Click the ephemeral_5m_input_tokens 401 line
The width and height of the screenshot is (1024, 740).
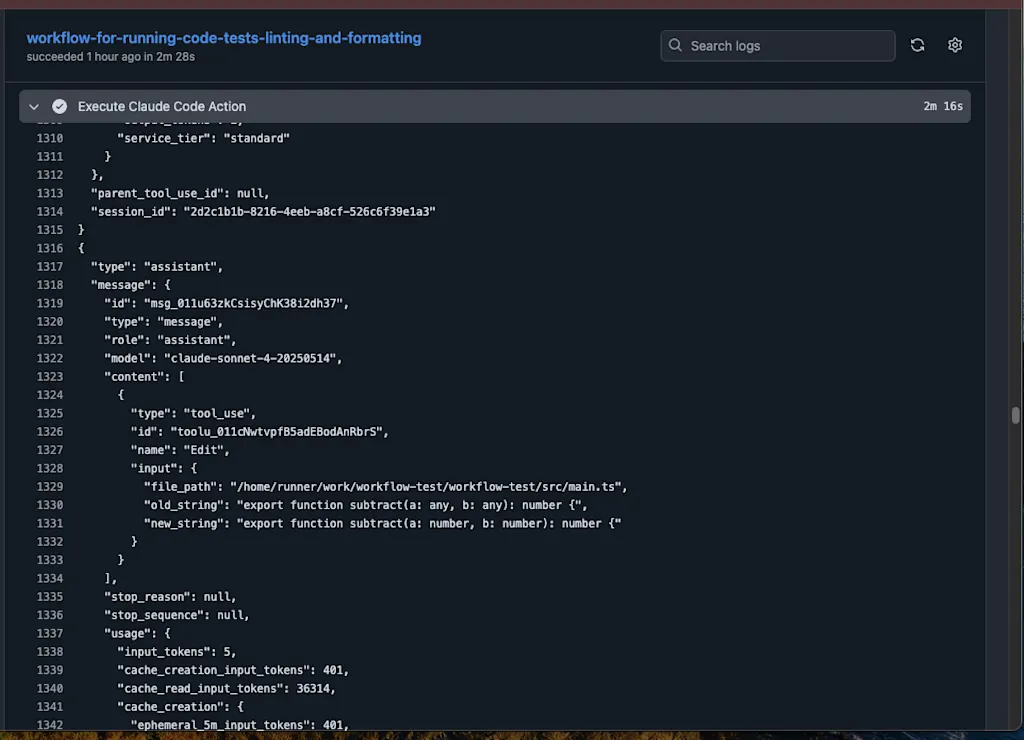click(240, 725)
